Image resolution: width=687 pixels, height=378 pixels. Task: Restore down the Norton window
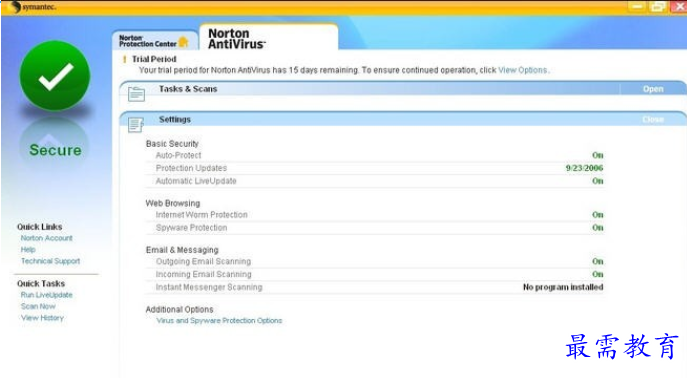[x=657, y=7]
